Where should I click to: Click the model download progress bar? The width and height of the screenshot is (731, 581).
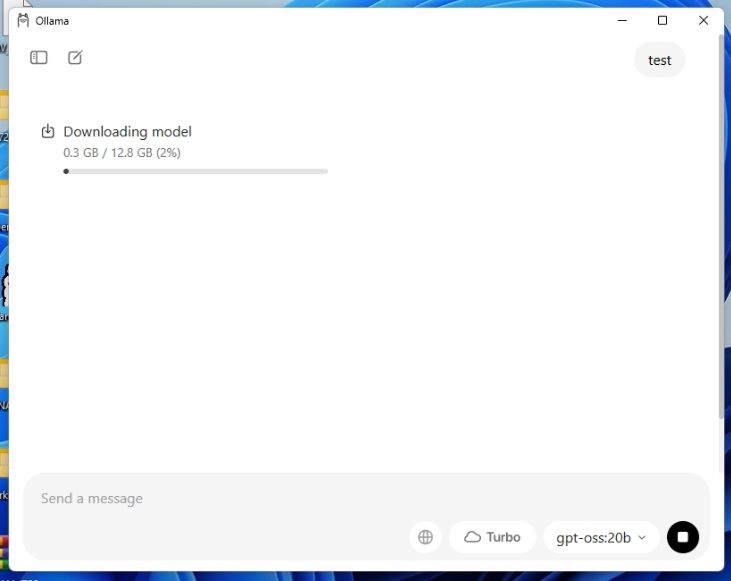[195, 171]
